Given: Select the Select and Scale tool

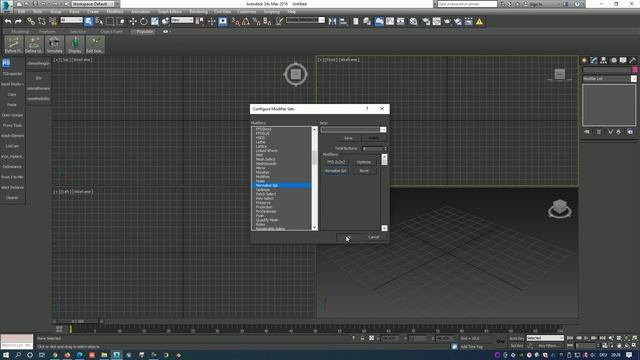Looking at the screenshot, I should coord(155,21).
